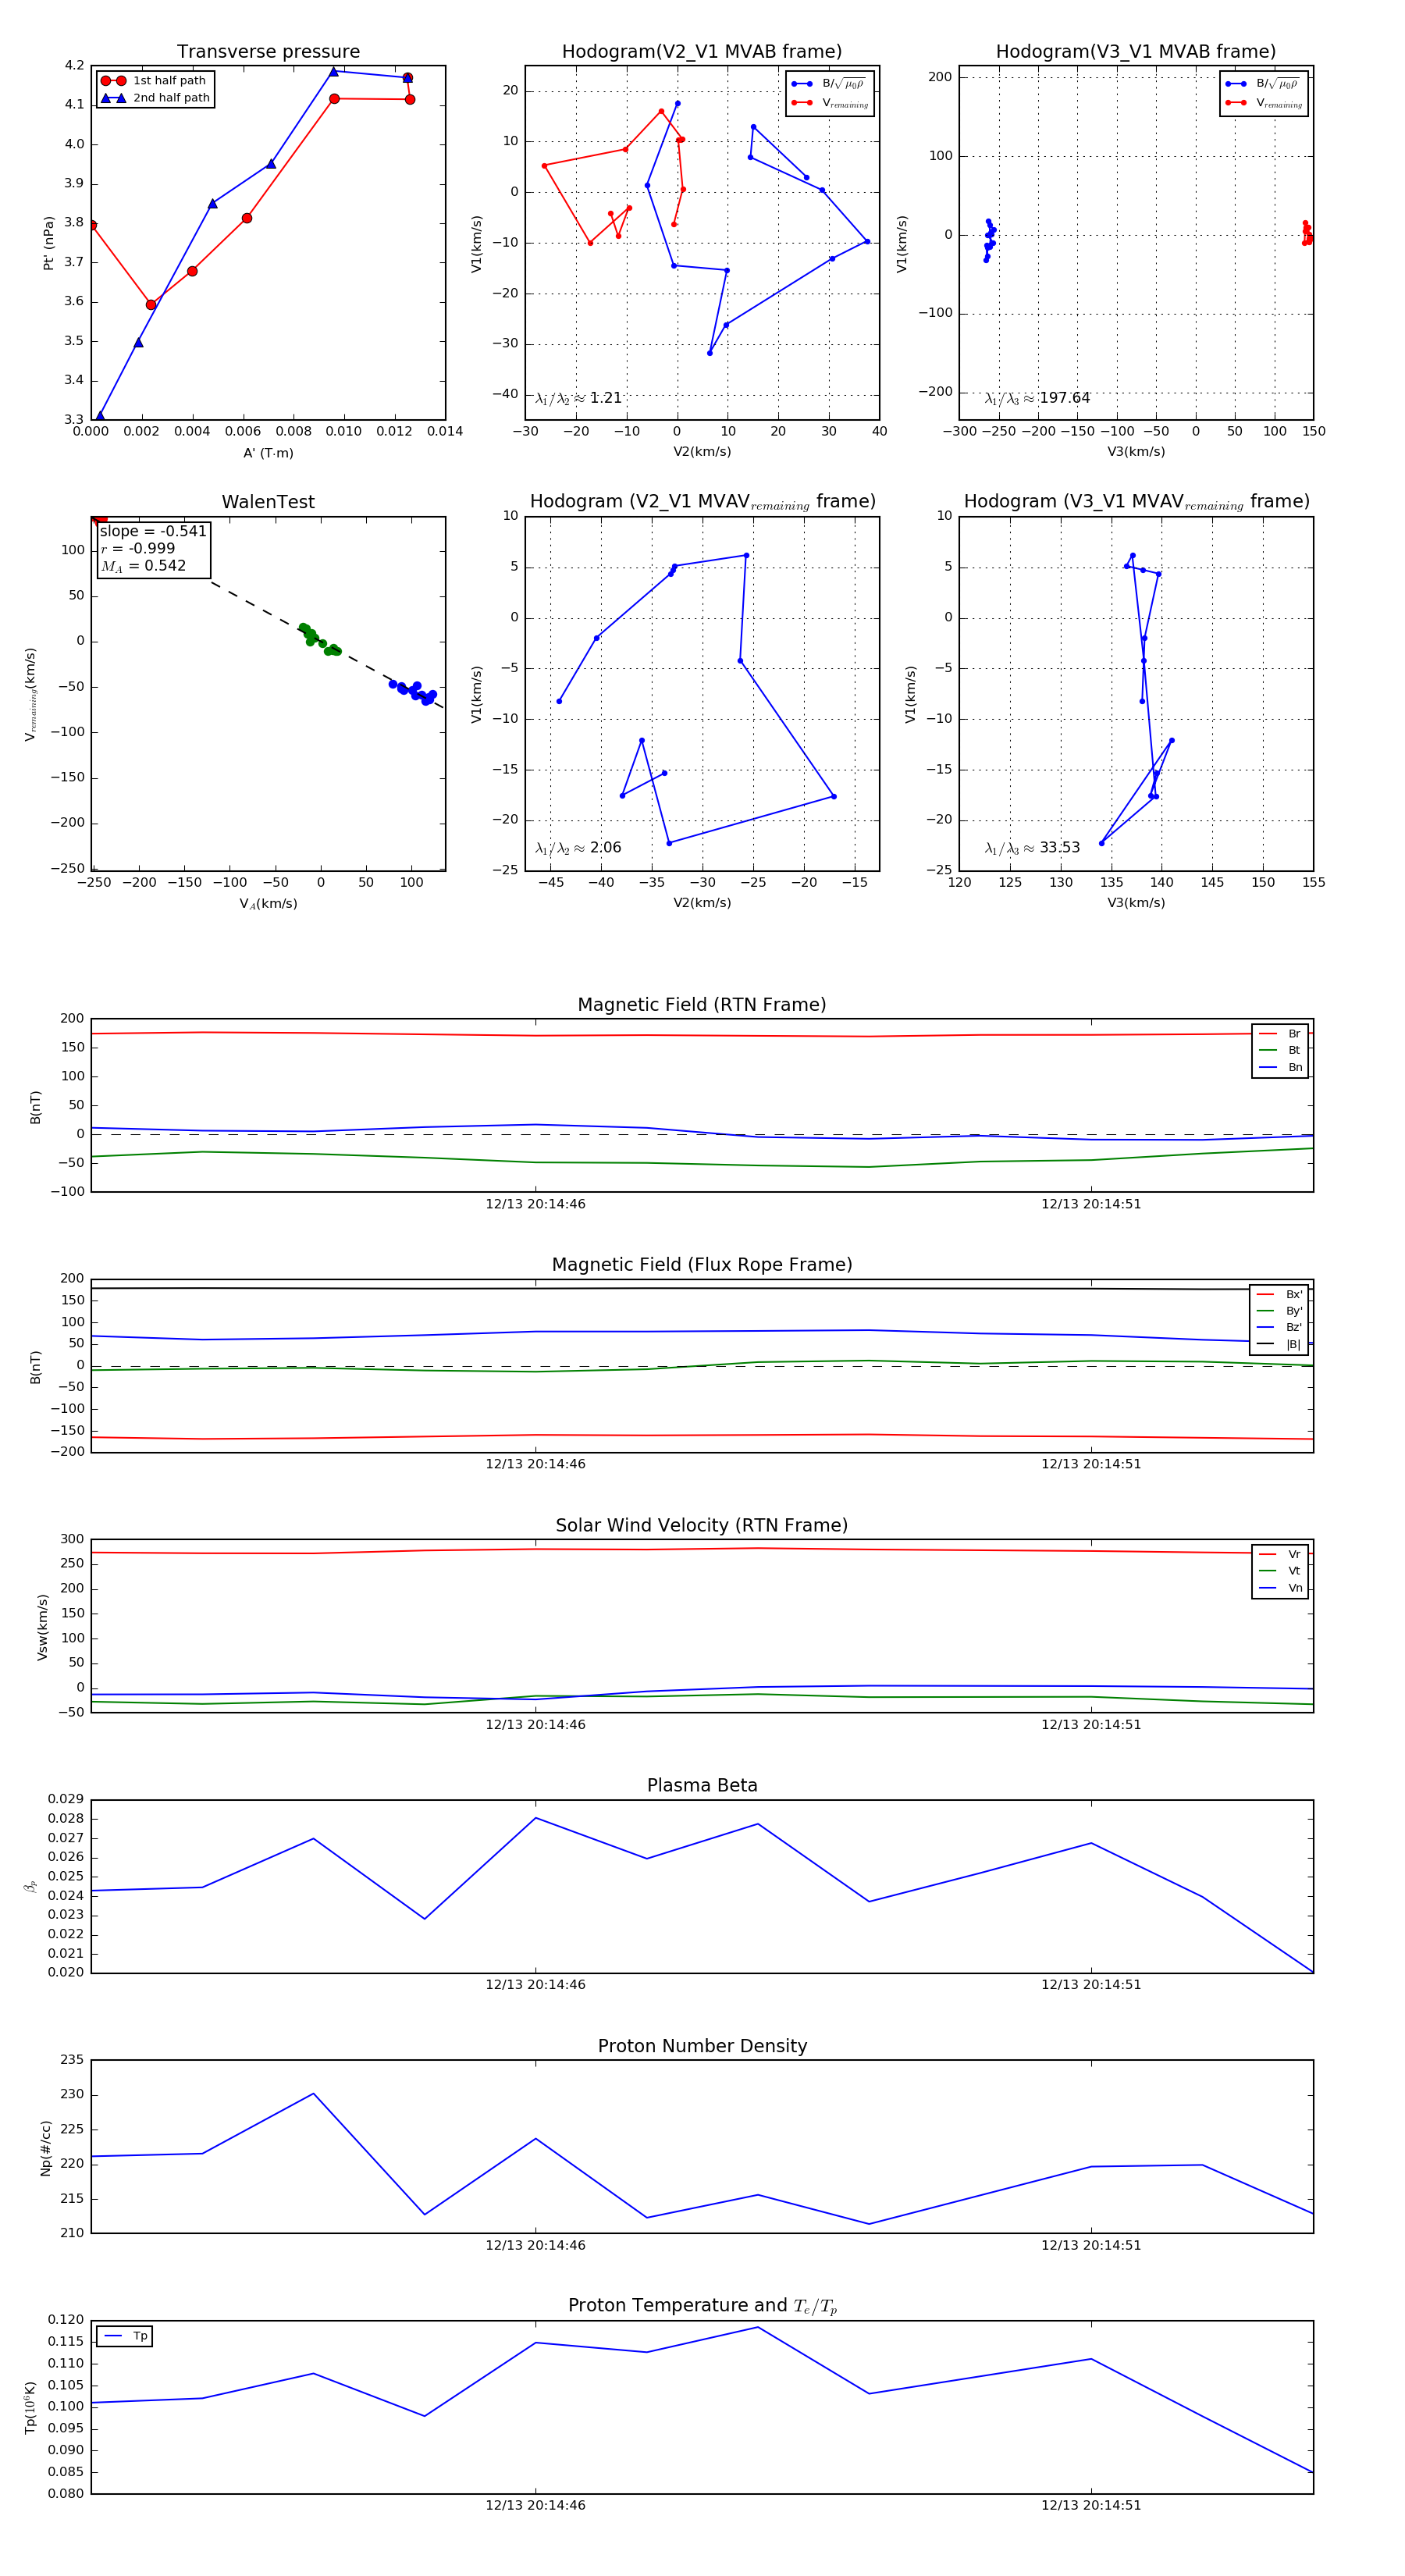Viewport: 1405px width, 2576px height.
Task: Click the 'Magnetic Field (Flux Rope Frame)' title
Action: click(702, 1265)
